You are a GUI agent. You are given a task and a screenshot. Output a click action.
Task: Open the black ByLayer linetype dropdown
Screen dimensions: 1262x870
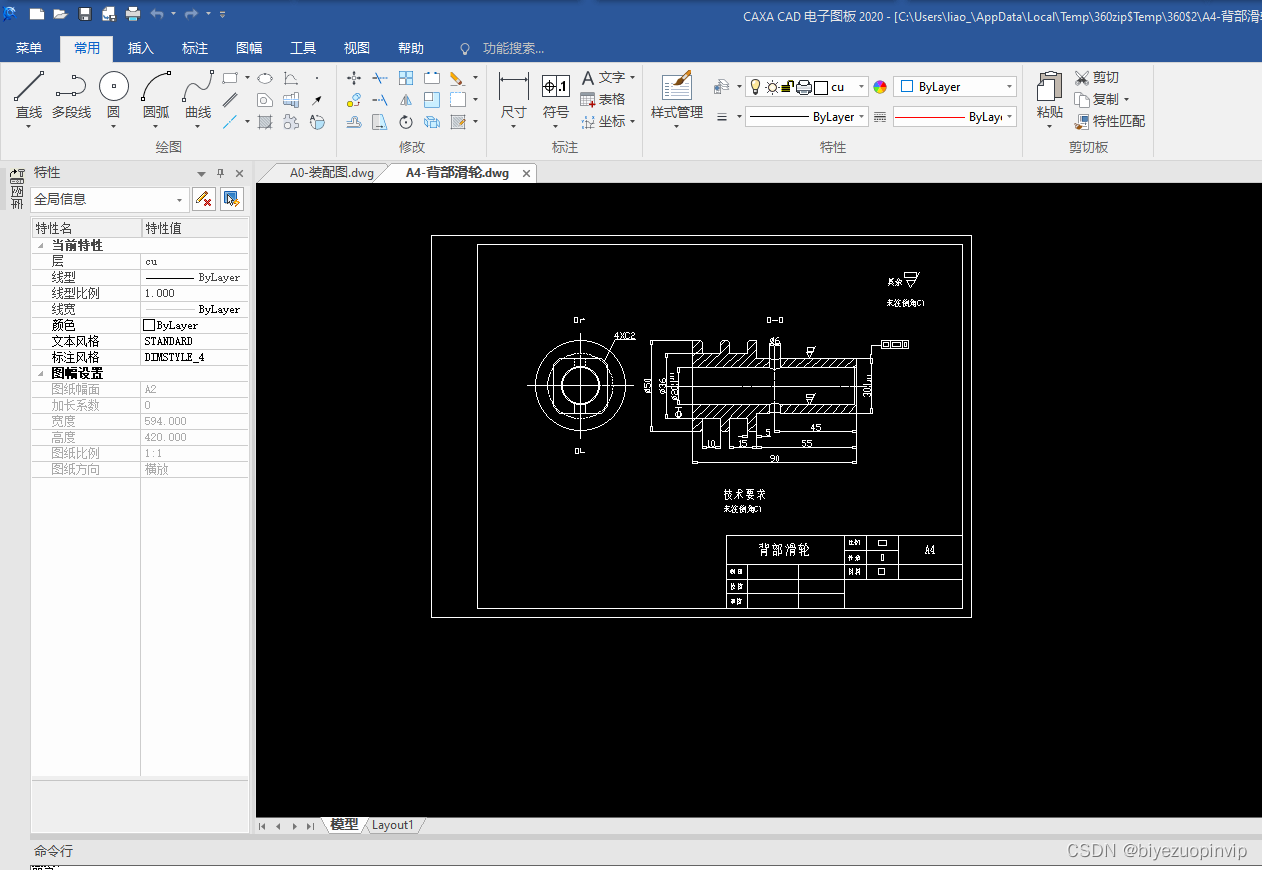[x=863, y=117]
